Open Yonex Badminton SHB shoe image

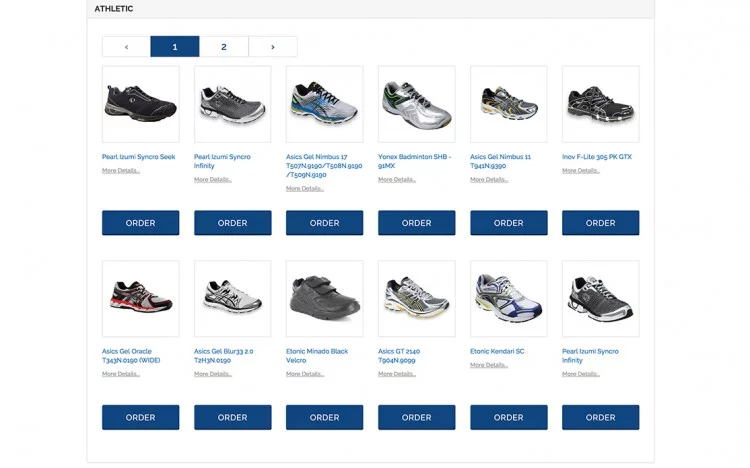(417, 104)
